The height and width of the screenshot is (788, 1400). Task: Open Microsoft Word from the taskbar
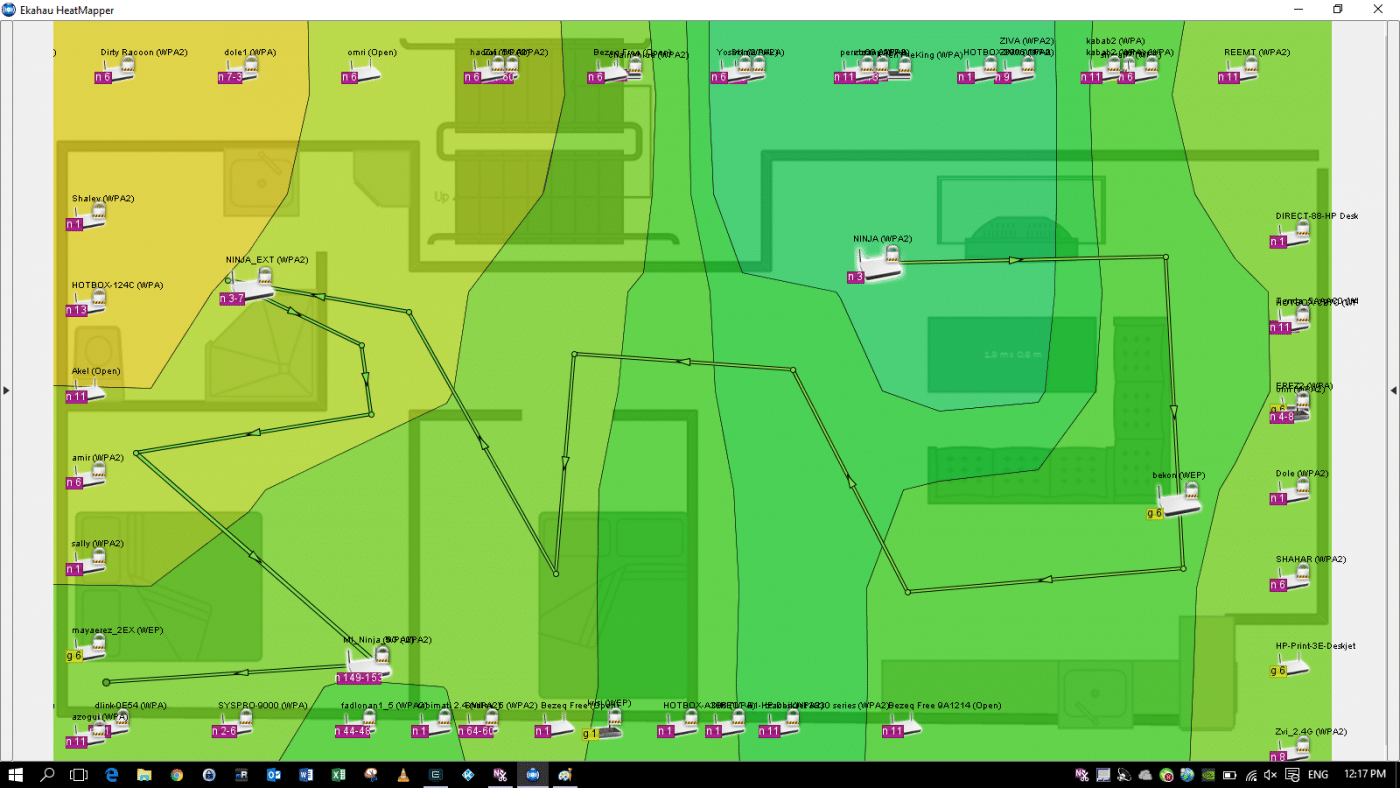point(306,775)
